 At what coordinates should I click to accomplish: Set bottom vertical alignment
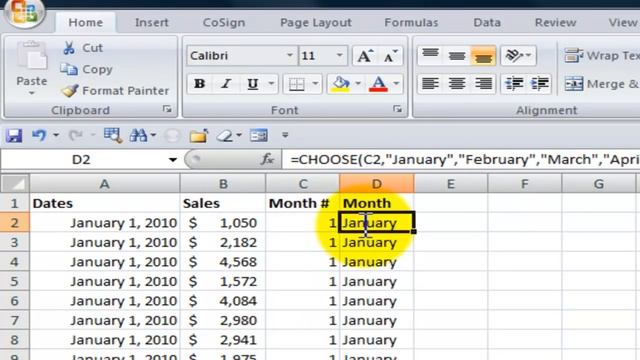pyautogui.click(x=483, y=56)
